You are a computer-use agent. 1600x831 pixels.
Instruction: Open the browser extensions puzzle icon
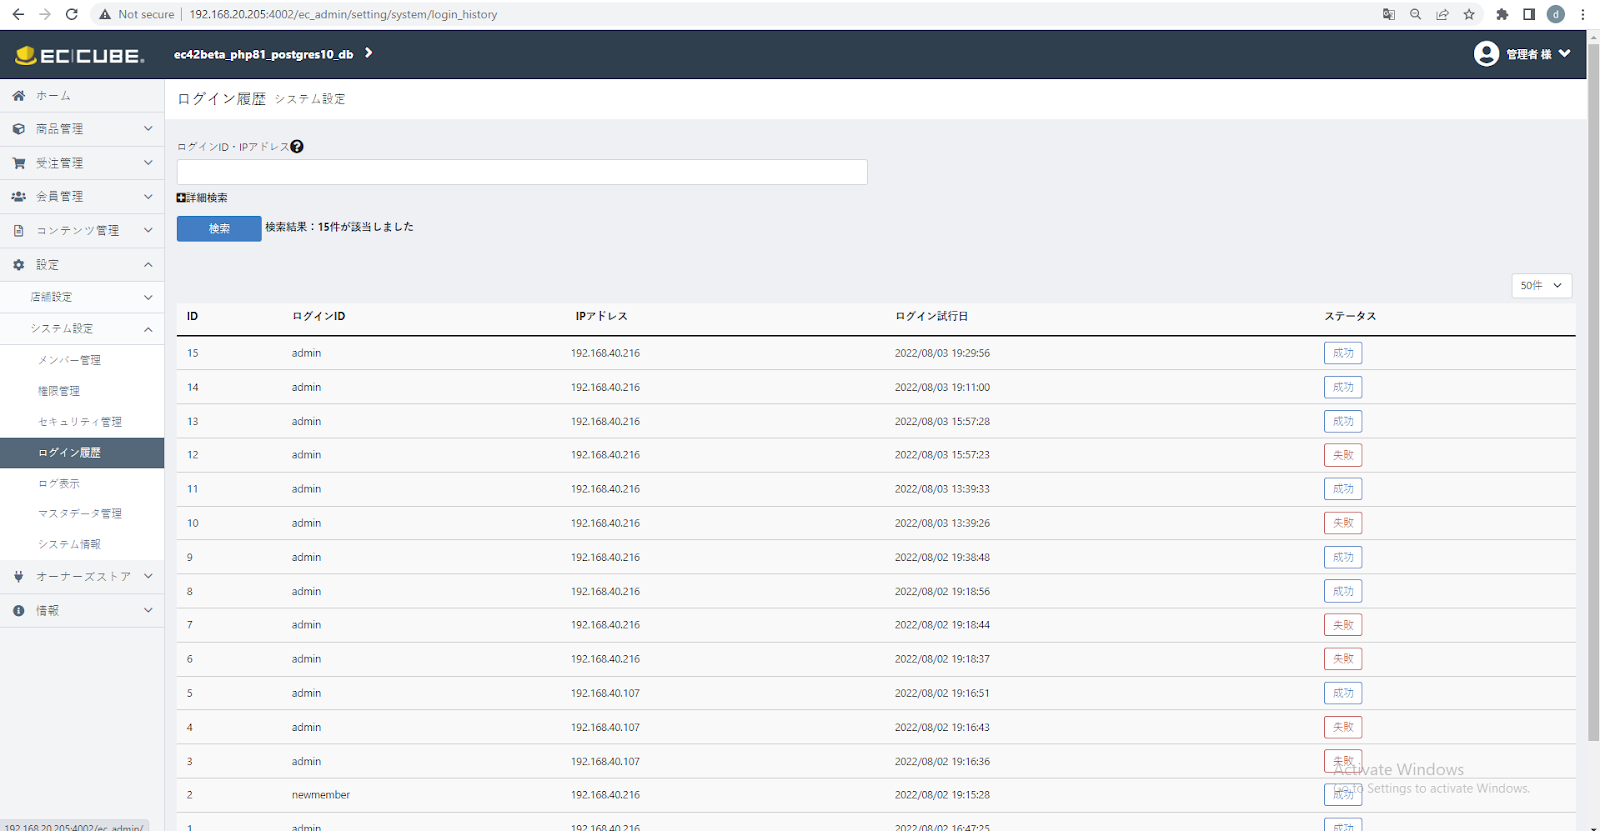click(x=1502, y=14)
